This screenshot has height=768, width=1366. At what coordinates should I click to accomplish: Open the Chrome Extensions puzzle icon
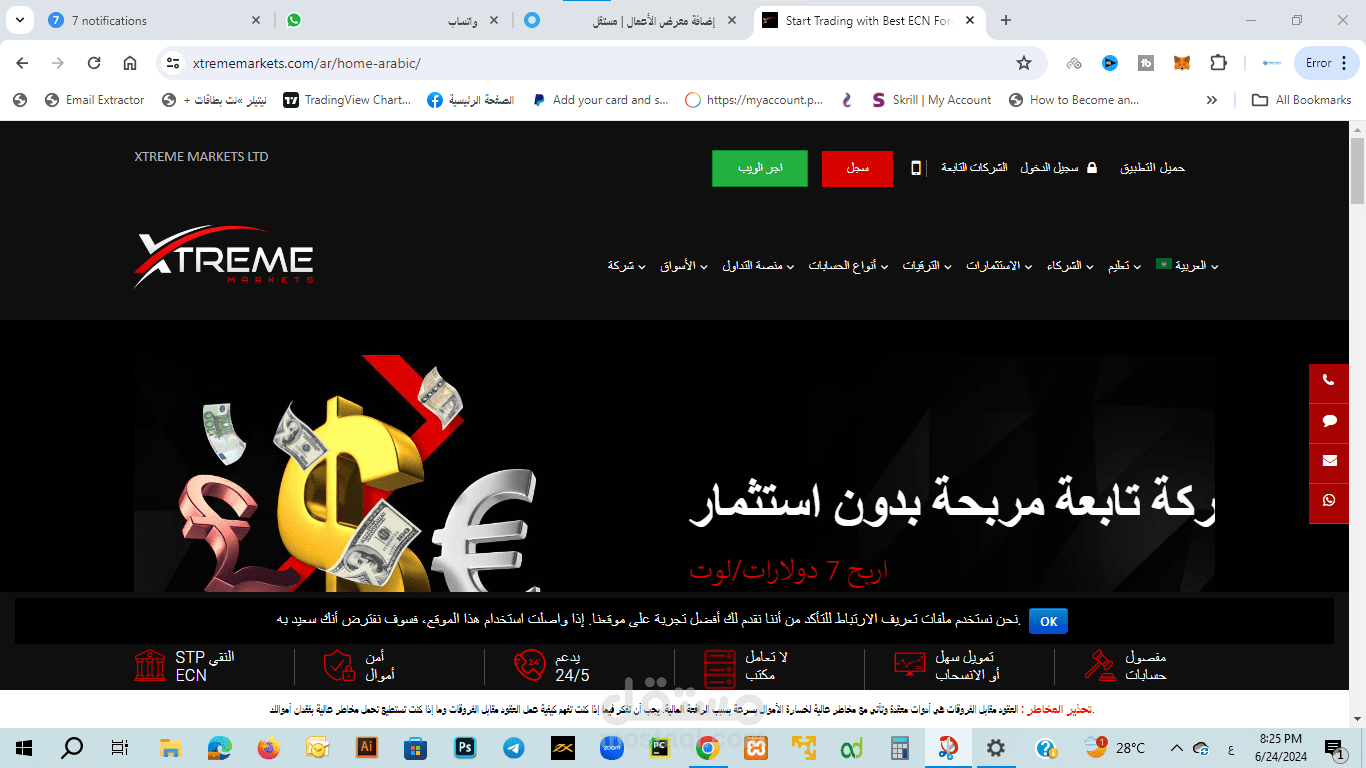coord(1218,63)
